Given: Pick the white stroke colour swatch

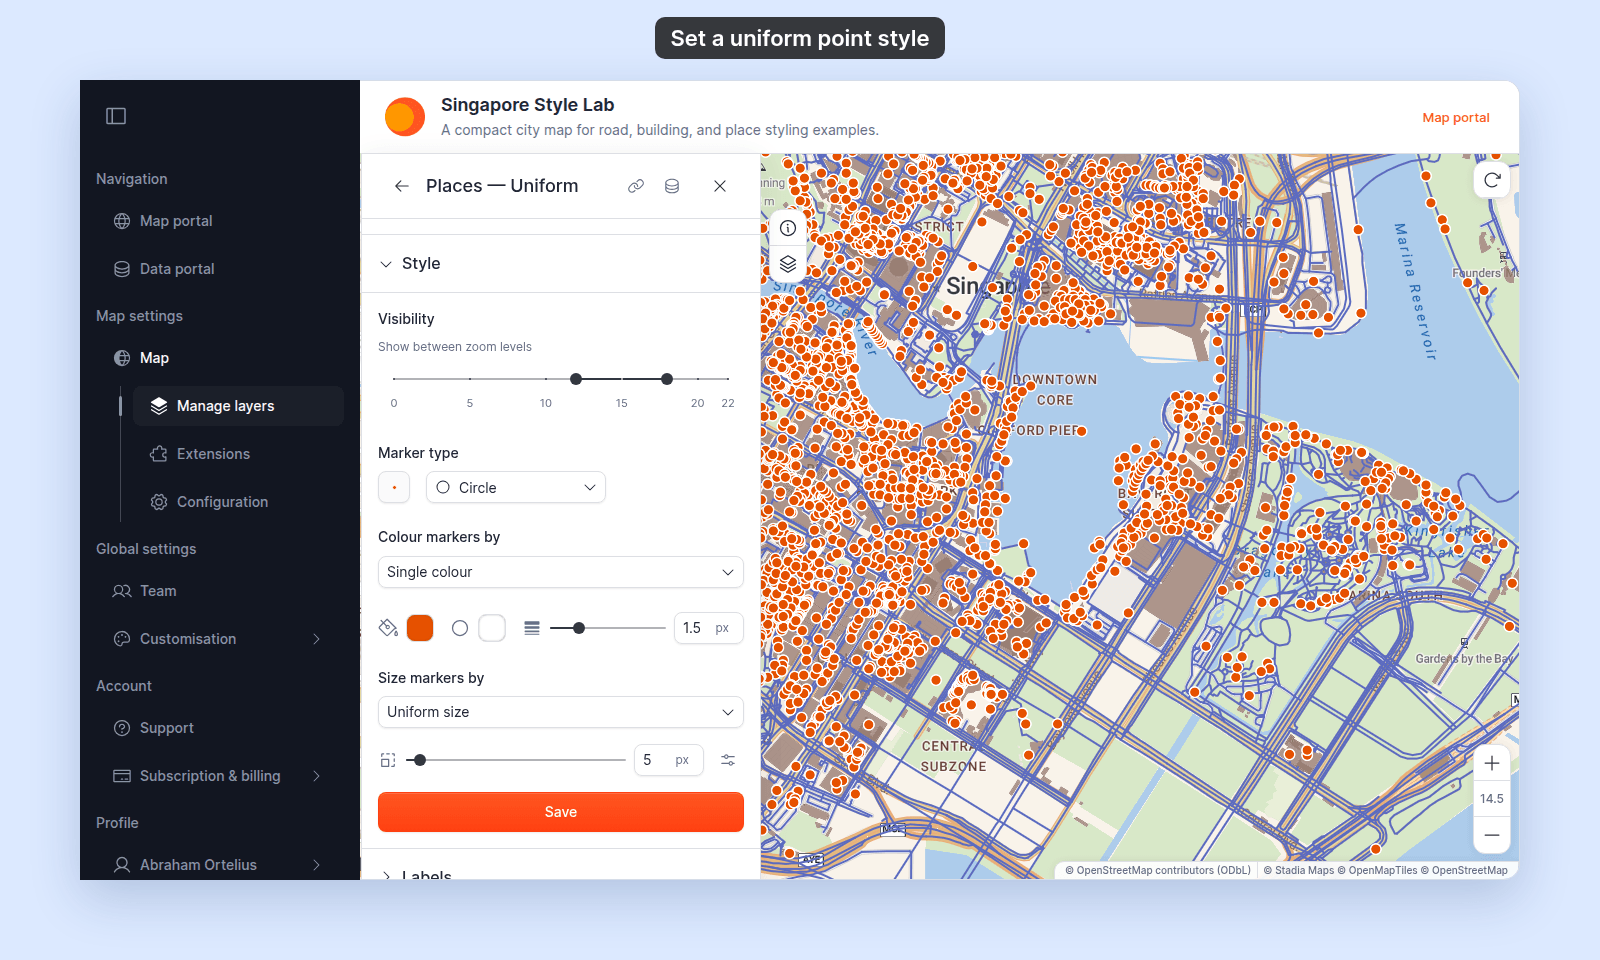Looking at the screenshot, I should 492,628.
